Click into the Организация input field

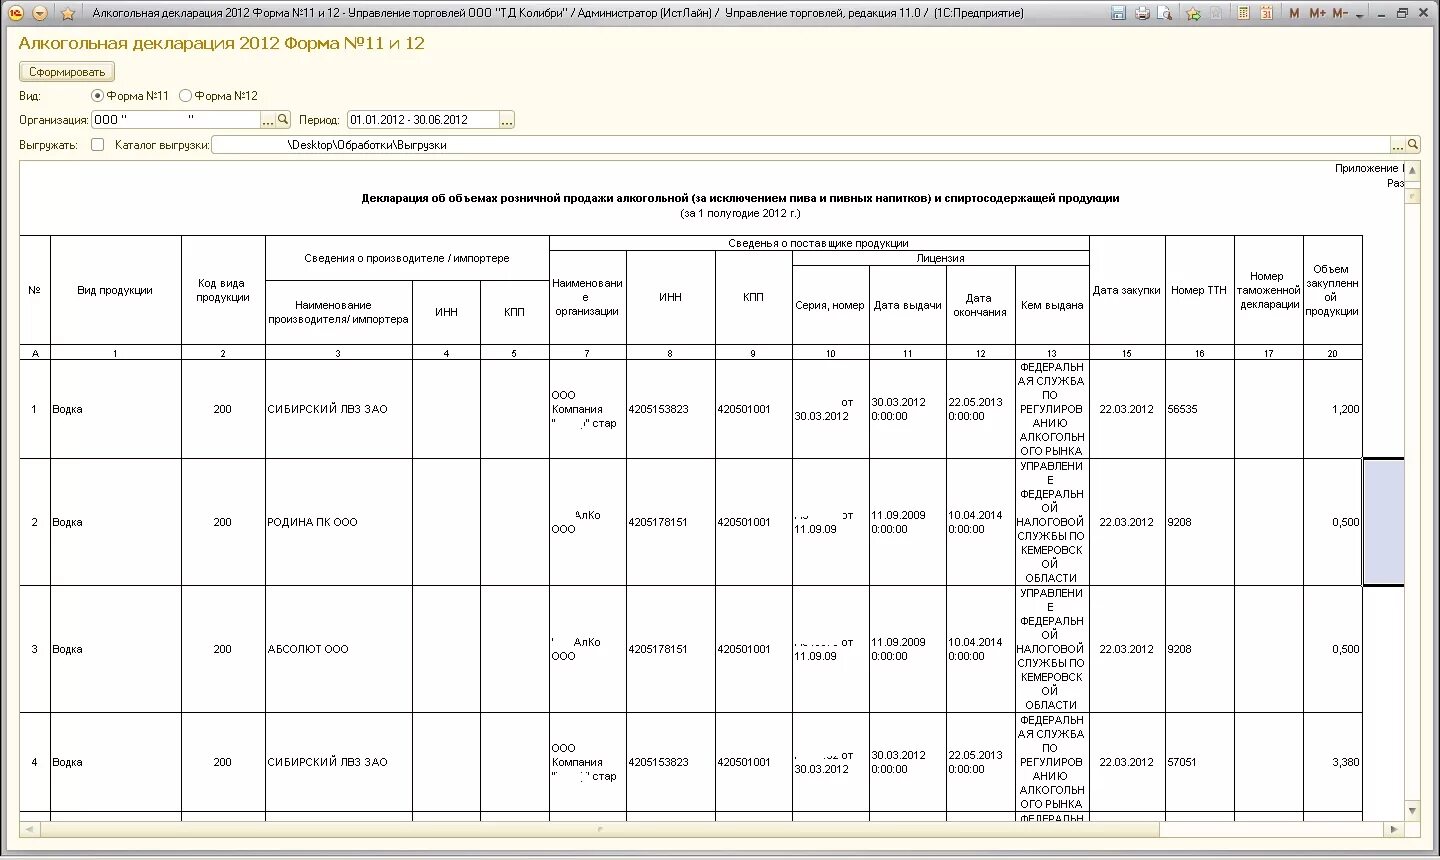tap(175, 119)
